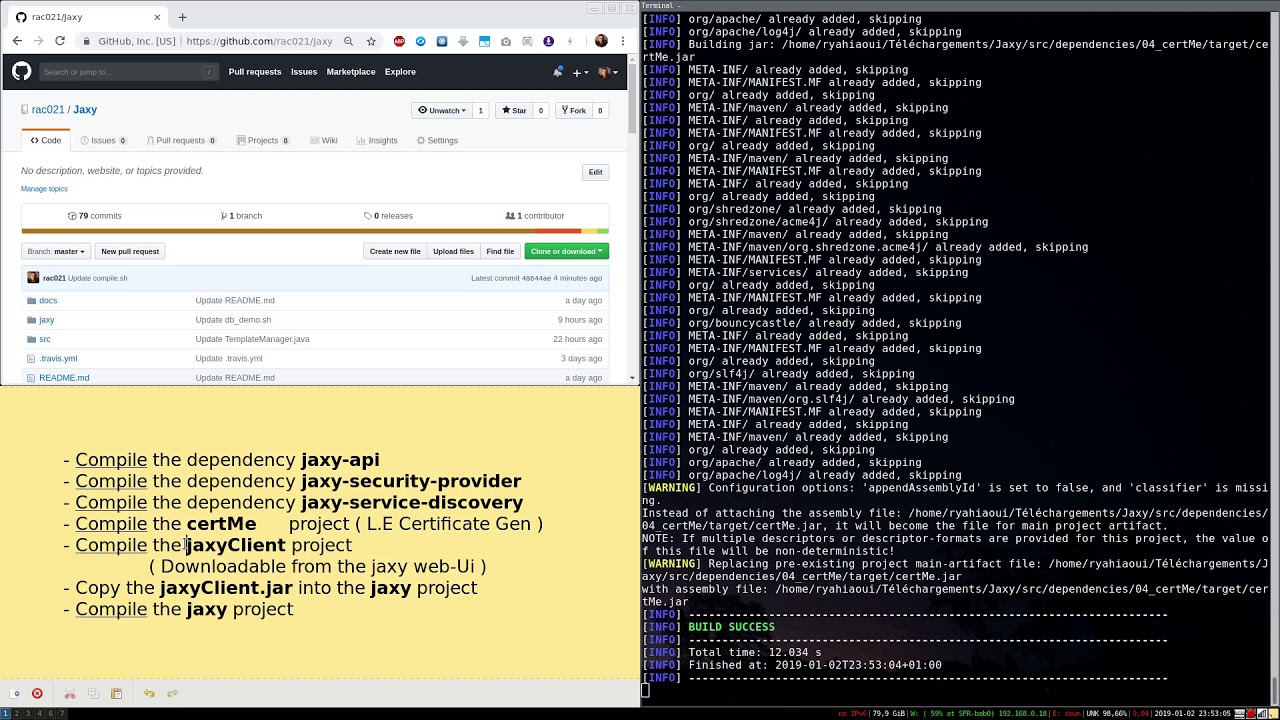Reload the GitHub page
Viewport: 1280px width, 720px height.
(60, 41)
